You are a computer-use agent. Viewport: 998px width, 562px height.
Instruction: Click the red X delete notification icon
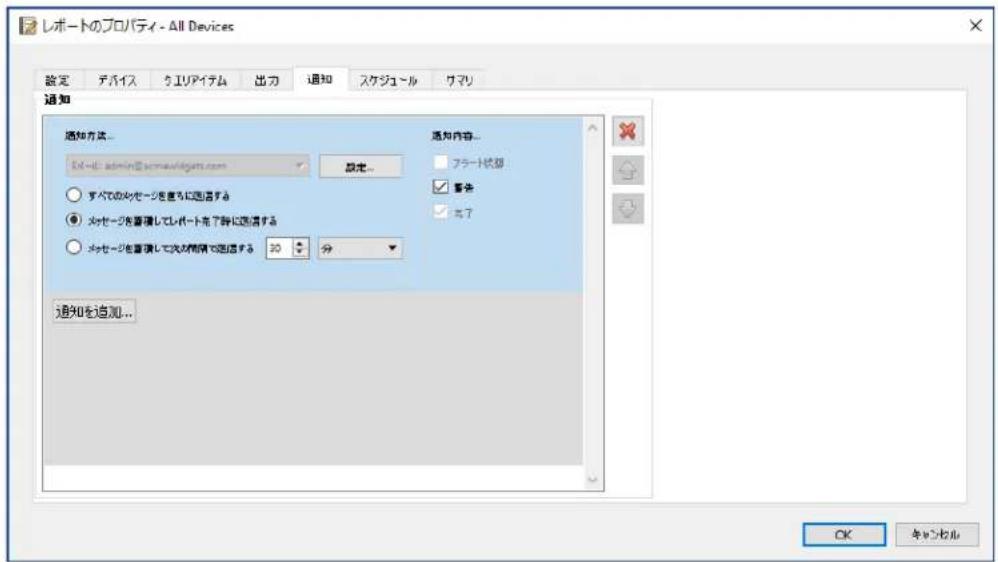(628, 131)
